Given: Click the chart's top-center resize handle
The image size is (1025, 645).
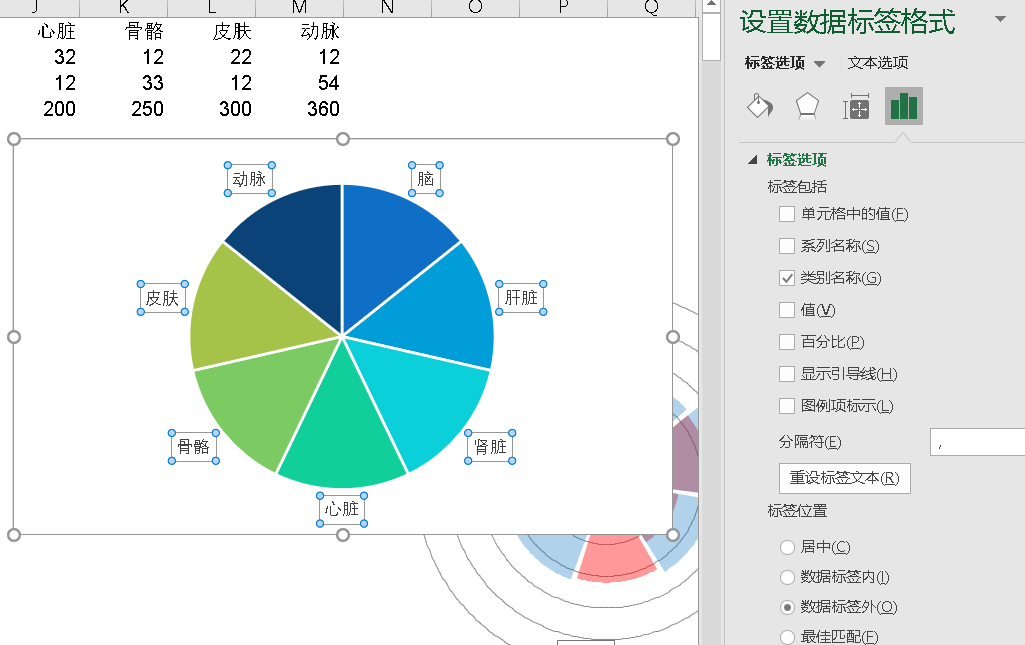Looking at the screenshot, I should [343, 139].
